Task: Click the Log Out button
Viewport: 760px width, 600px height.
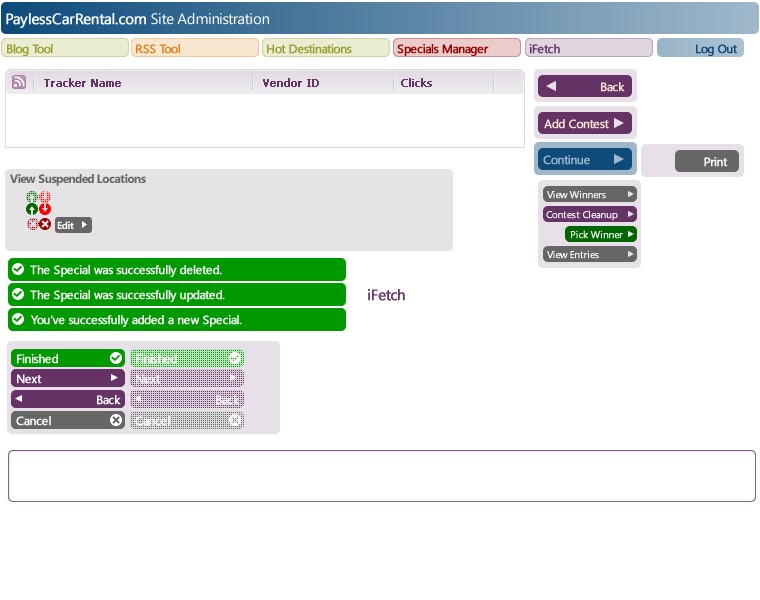Action: tap(700, 48)
